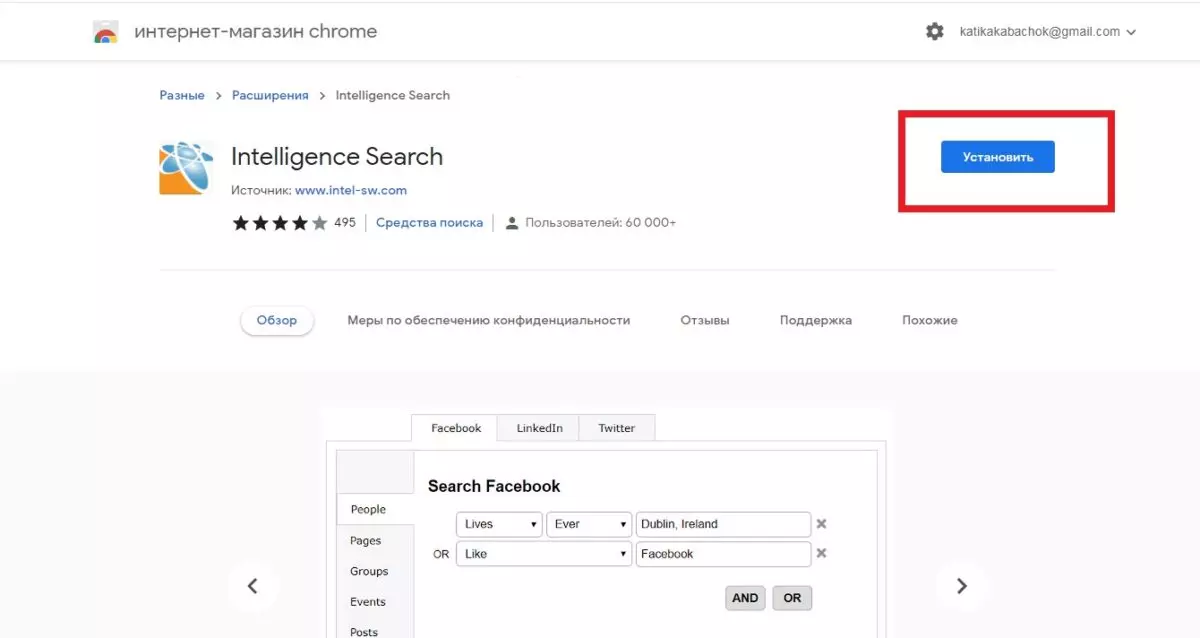Screen dimensions: 1200x638
Task: Go to next screenshot with right arrow
Action: tap(961, 586)
